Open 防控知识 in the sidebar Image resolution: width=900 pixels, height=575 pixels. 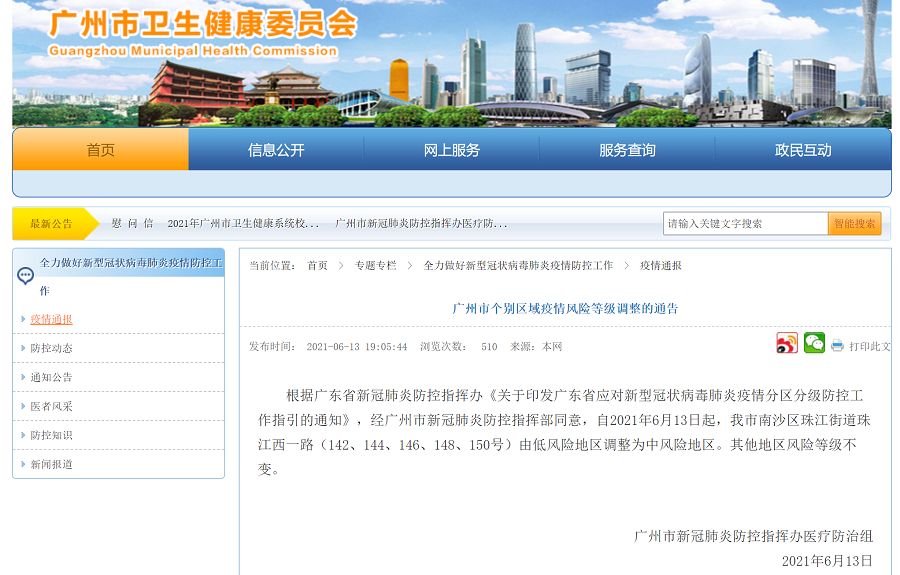click(x=51, y=435)
